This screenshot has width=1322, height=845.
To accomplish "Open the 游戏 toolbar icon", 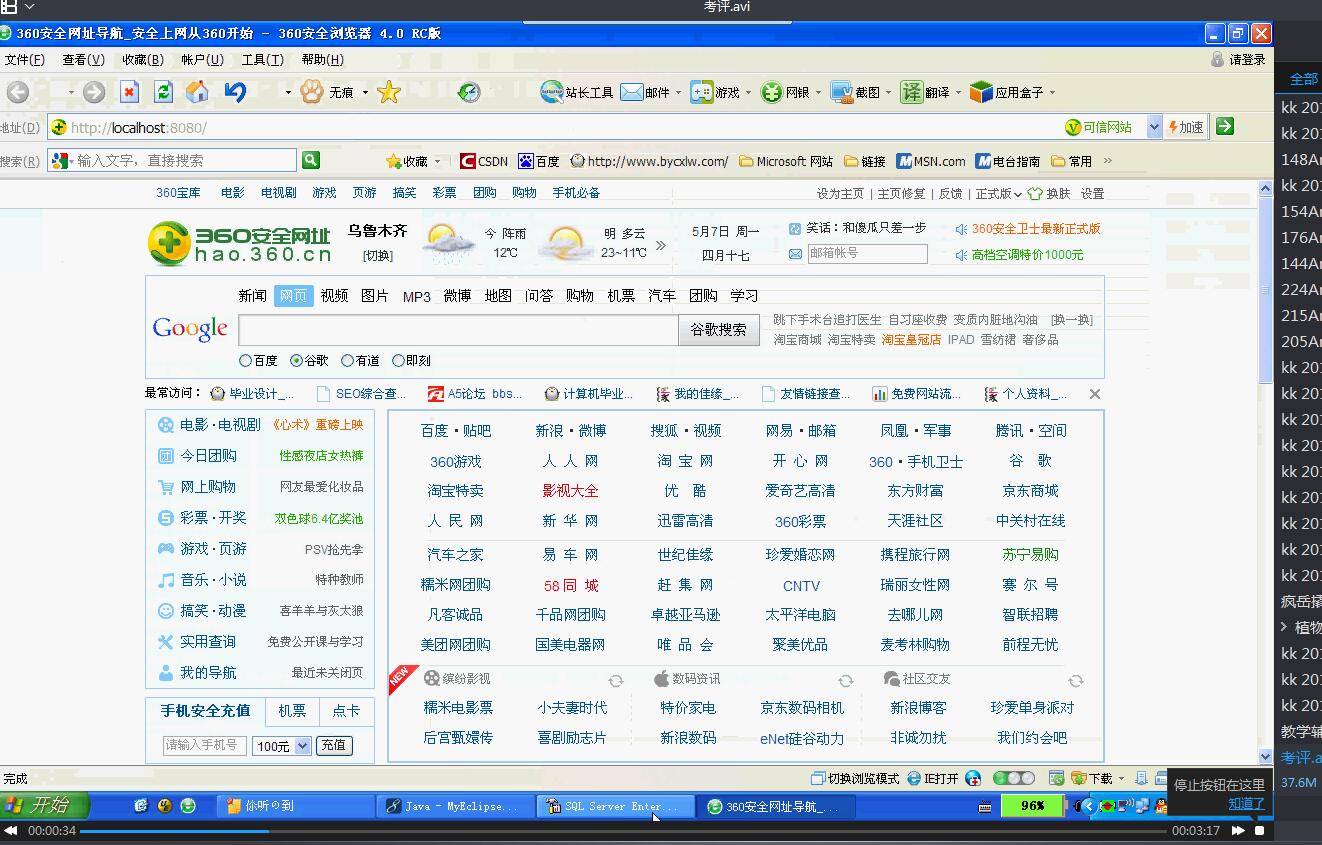I will point(702,92).
